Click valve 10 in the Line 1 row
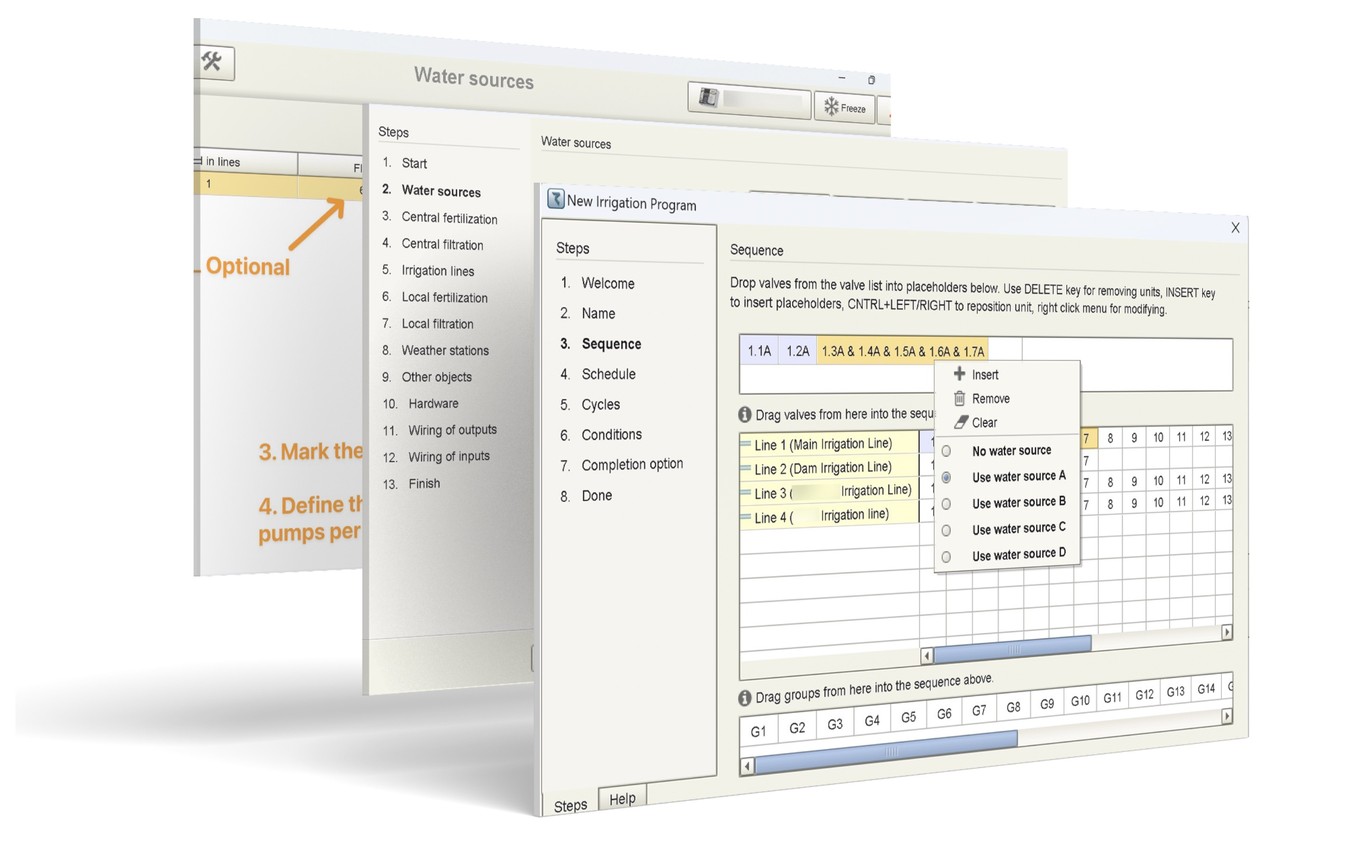 coord(1157,437)
